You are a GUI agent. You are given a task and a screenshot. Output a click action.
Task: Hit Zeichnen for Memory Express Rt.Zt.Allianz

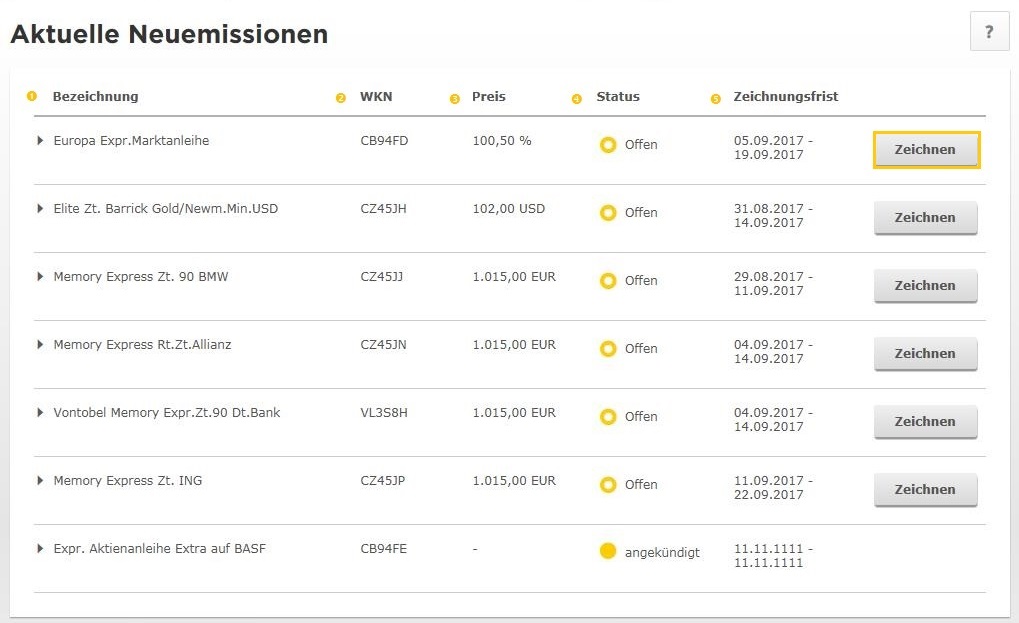pos(925,353)
